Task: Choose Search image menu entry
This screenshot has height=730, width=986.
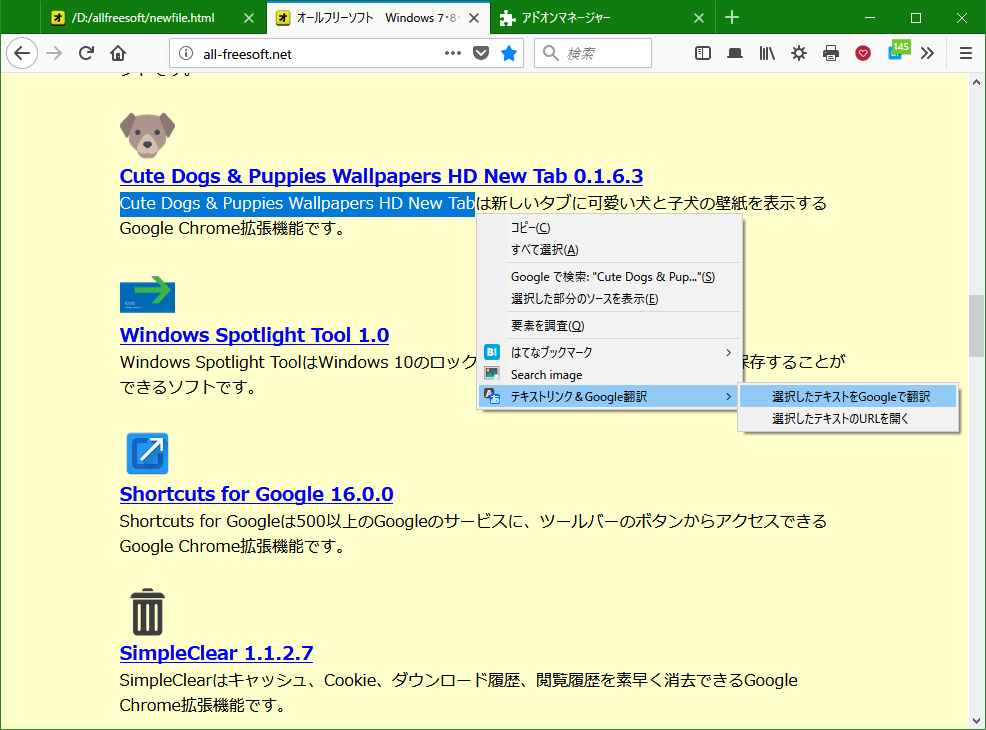Action: tap(610, 375)
